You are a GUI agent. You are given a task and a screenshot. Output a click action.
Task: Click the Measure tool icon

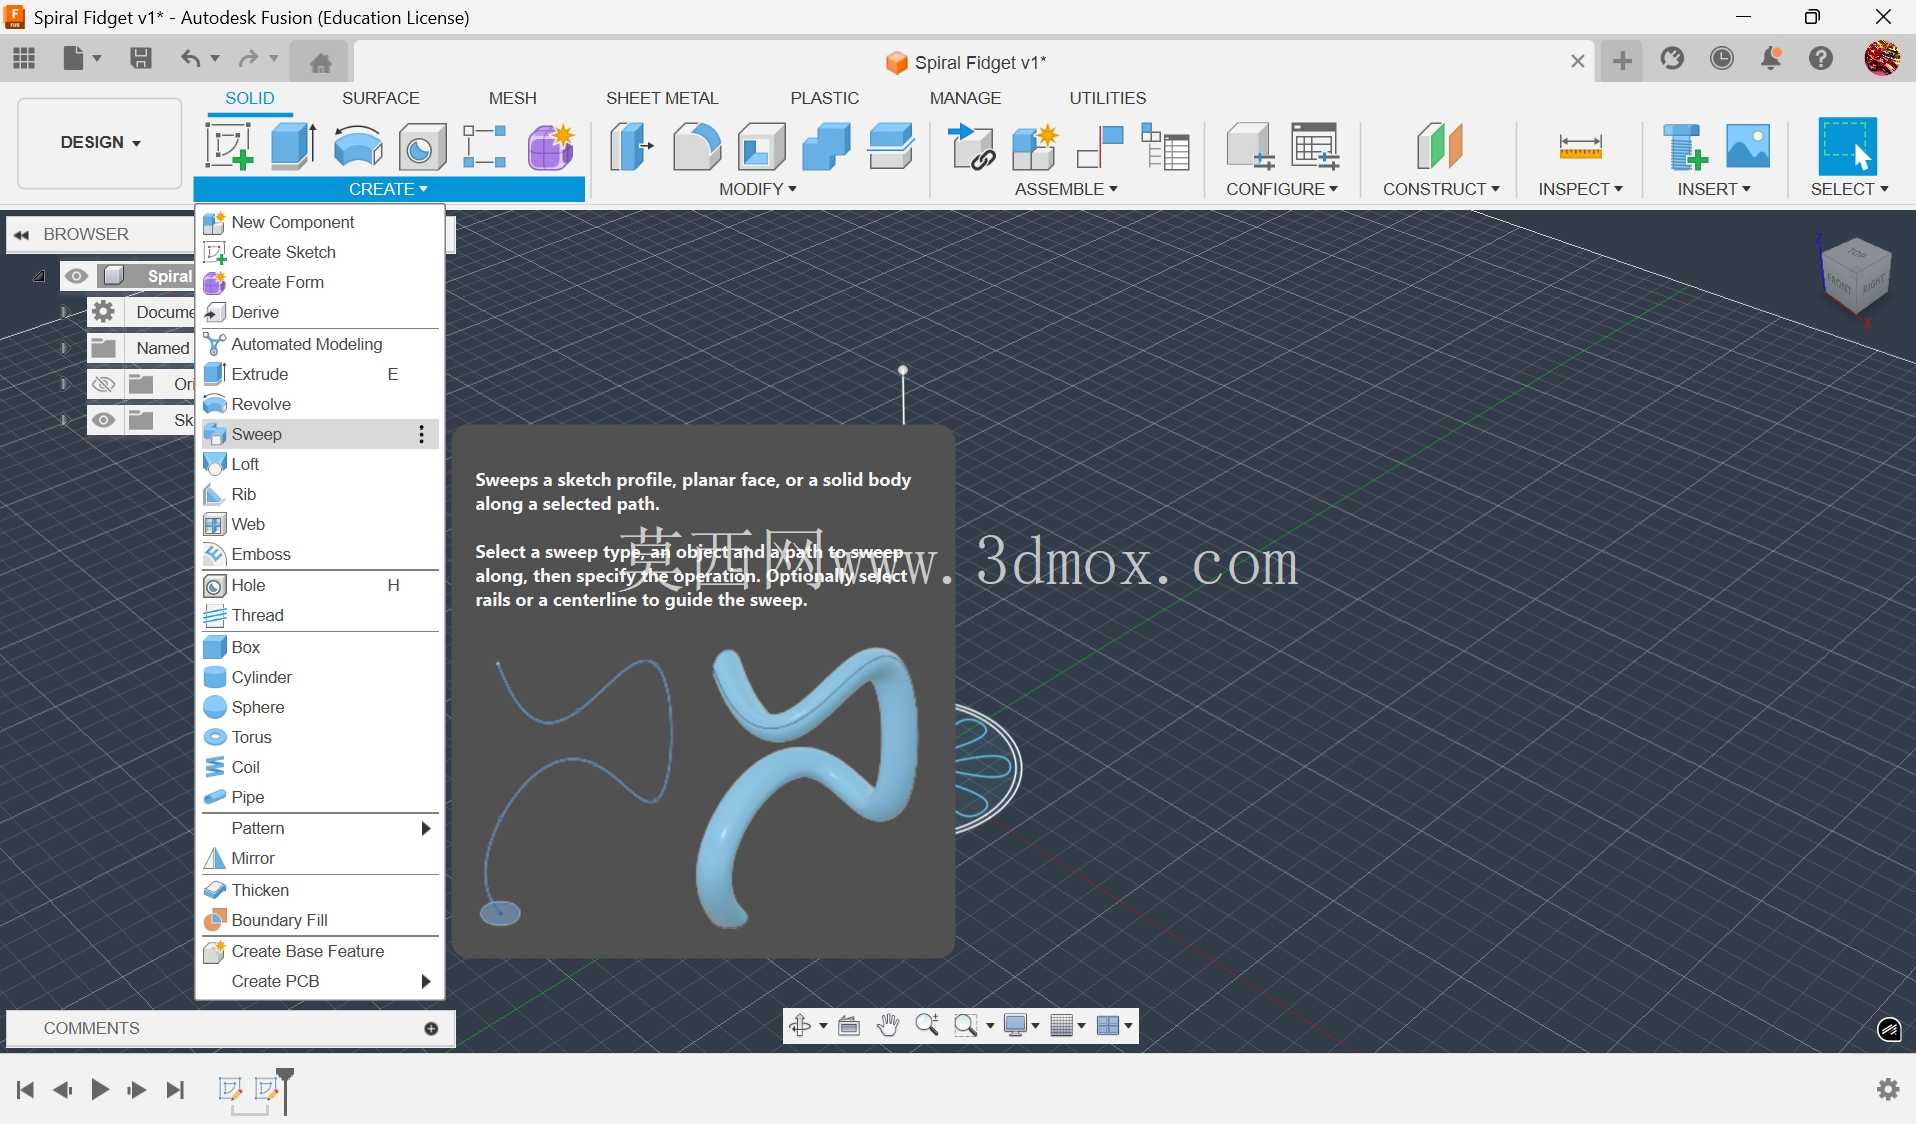(x=1580, y=146)
